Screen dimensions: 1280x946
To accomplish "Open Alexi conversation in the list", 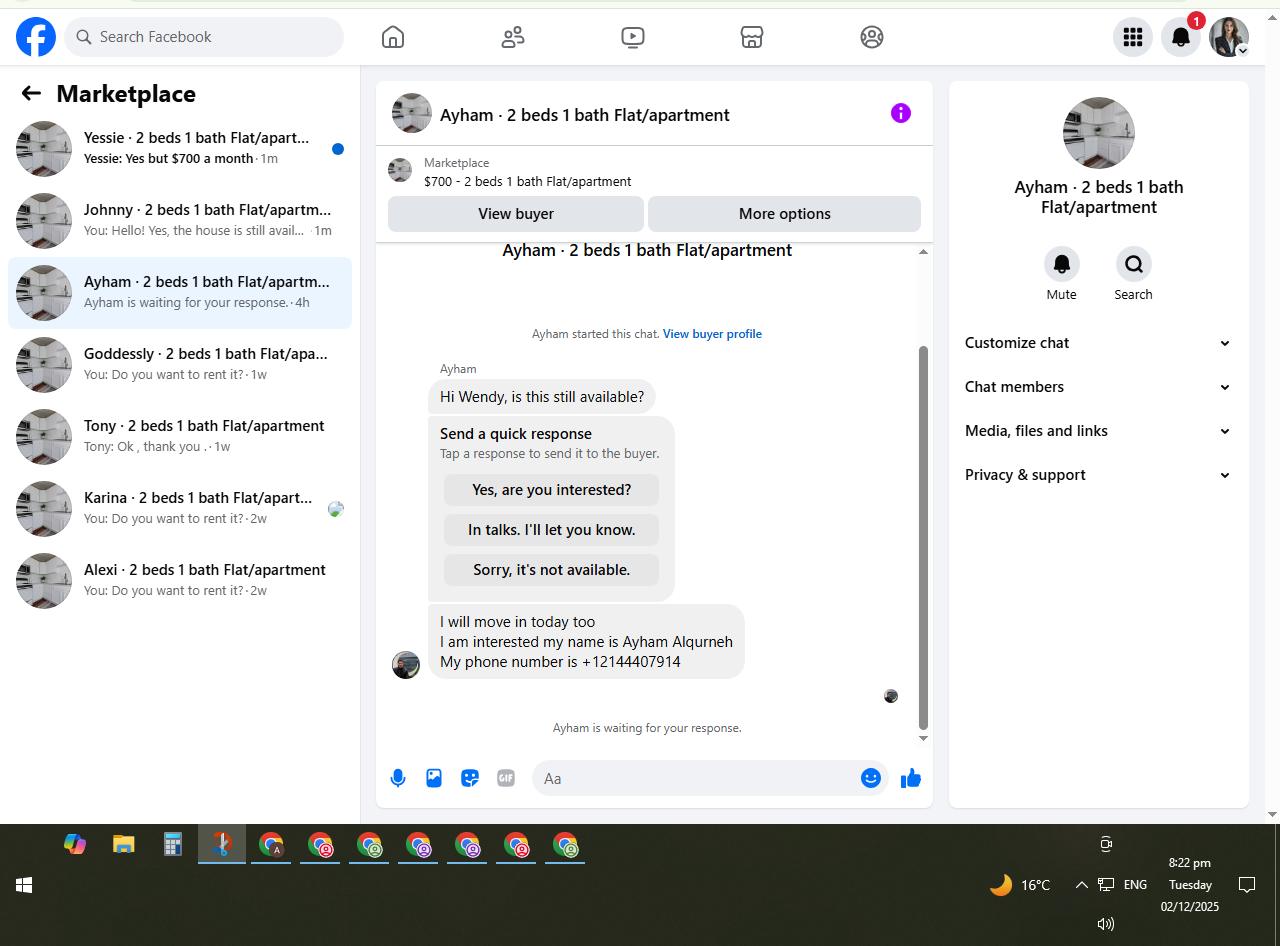I will 180,581.
